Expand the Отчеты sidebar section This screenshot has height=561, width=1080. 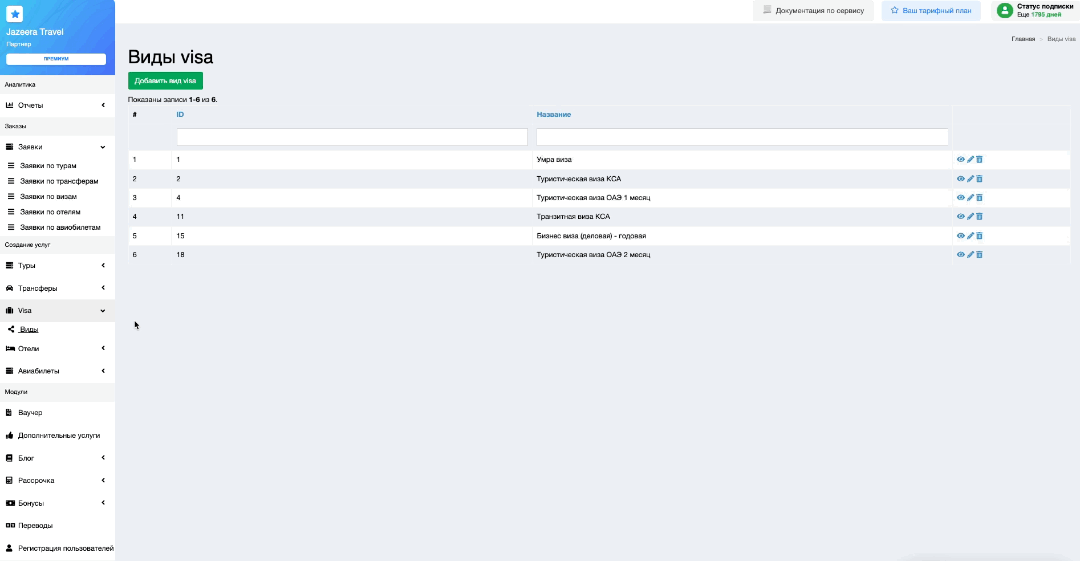click(x=57, y=105)
